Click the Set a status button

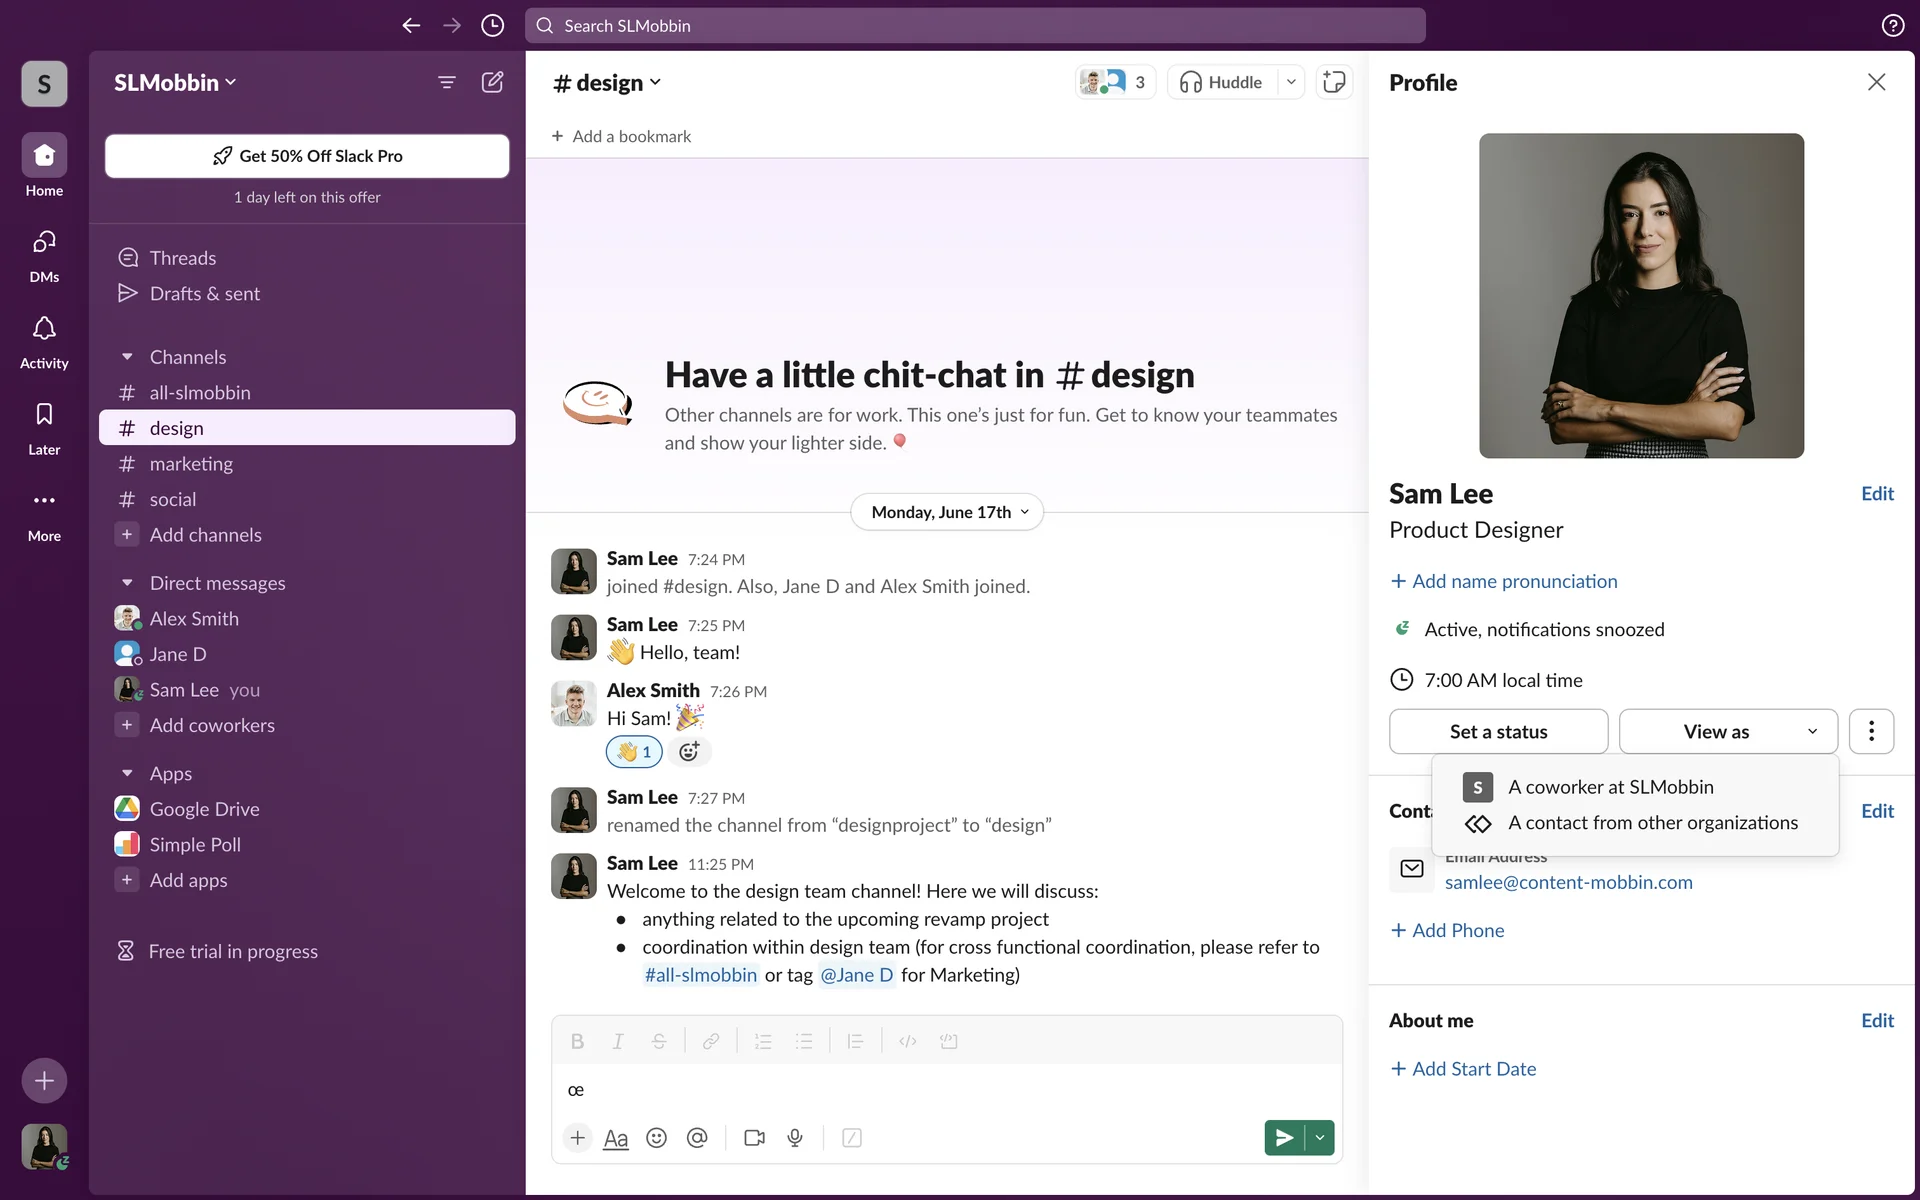1498,732
